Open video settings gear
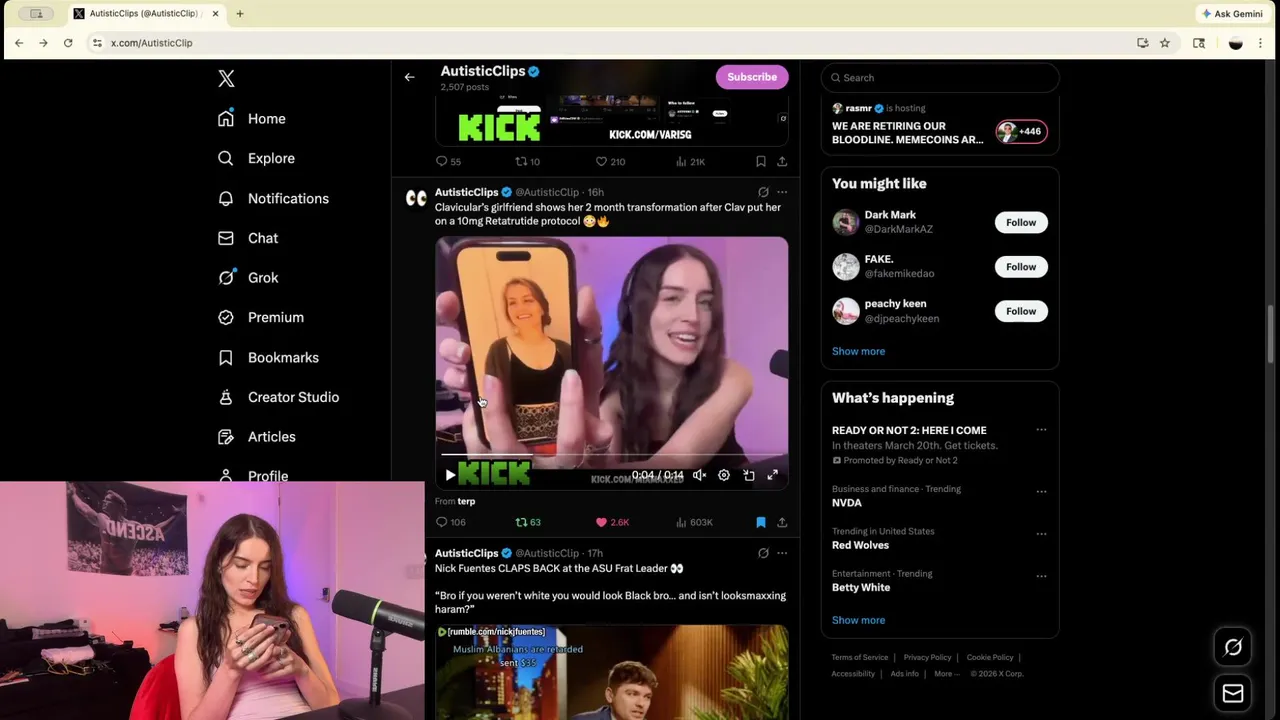The height and width of the screenshot is (720, 1280). (x=724, y=476)
